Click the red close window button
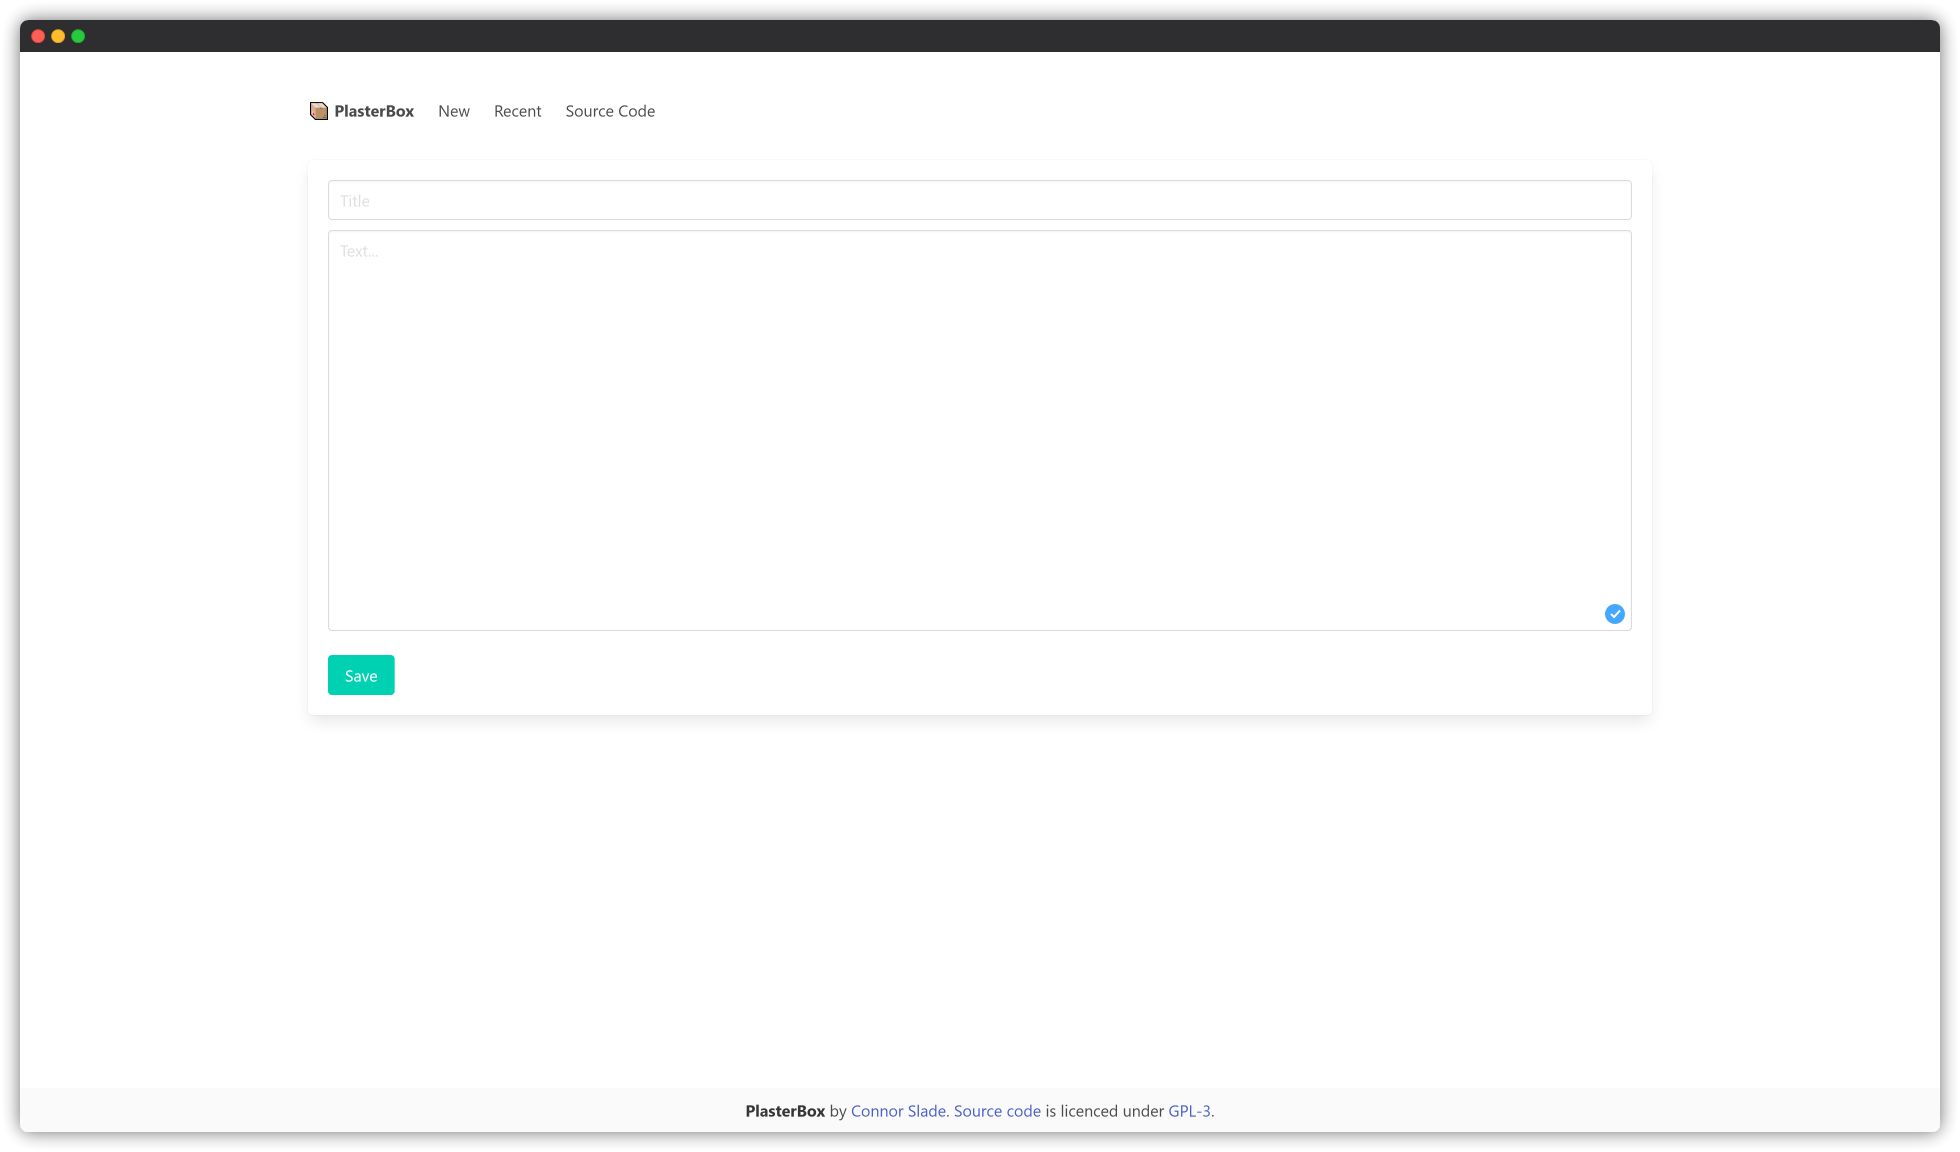1960x1152 pixels. (38, 36)
